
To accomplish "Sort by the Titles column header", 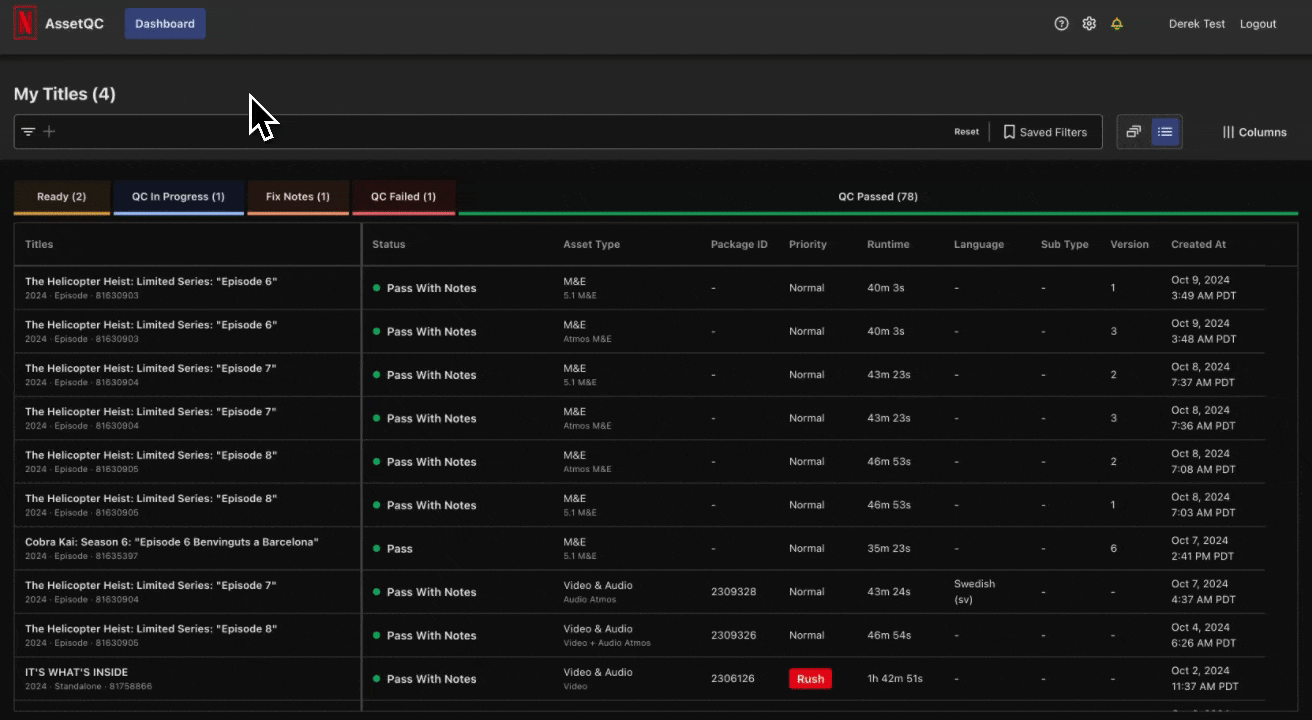I will (39, 244).
